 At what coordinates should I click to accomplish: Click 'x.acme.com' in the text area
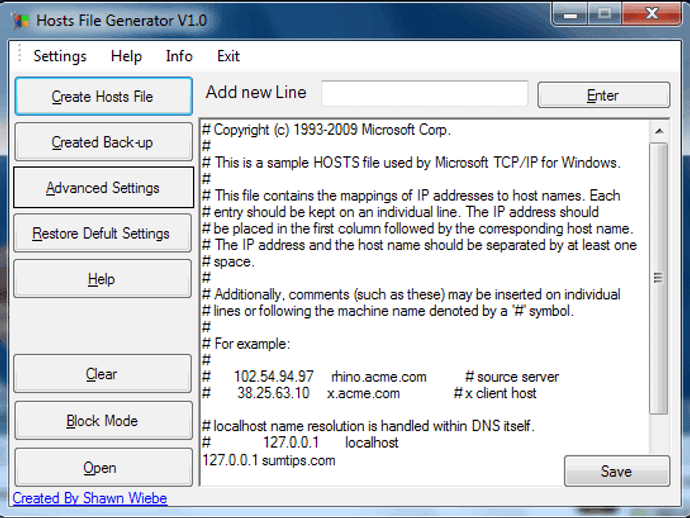(x=363, y=393)
